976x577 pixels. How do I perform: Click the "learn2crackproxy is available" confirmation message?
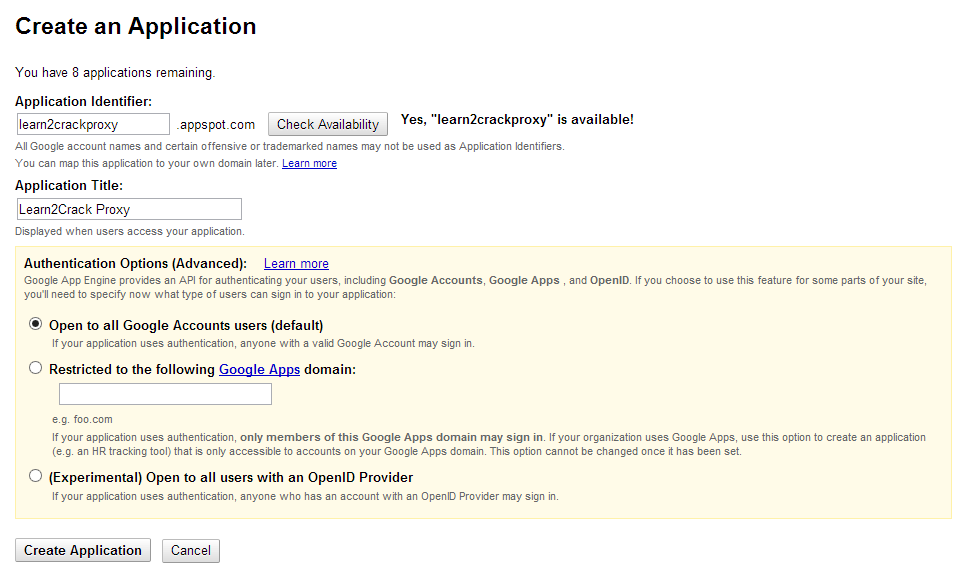517,120
